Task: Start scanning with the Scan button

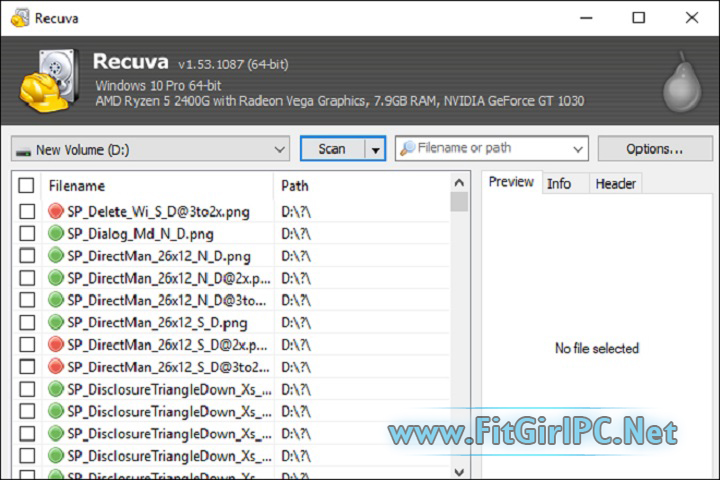Action: 331,149
